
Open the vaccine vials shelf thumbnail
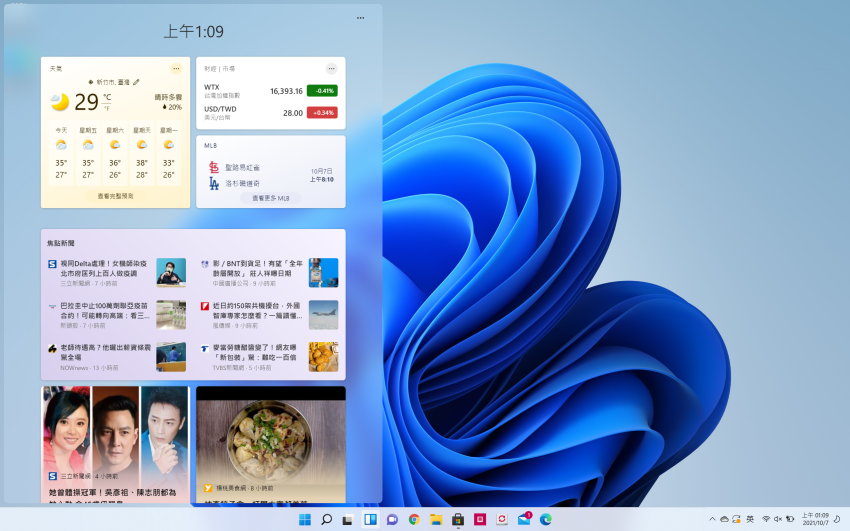171,315
